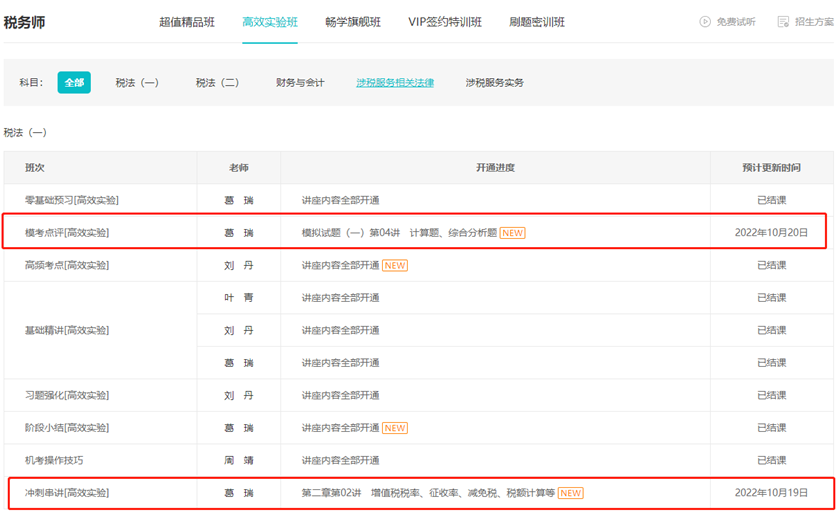The height and width of the screenshot is (514, 840).
Task: Click the 涉税服务相关法律 subject link
Action: [395, 83]
